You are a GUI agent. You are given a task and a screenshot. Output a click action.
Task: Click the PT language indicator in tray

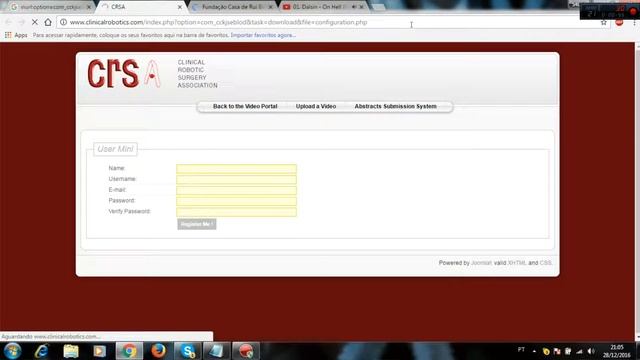[x=521, y=350]
